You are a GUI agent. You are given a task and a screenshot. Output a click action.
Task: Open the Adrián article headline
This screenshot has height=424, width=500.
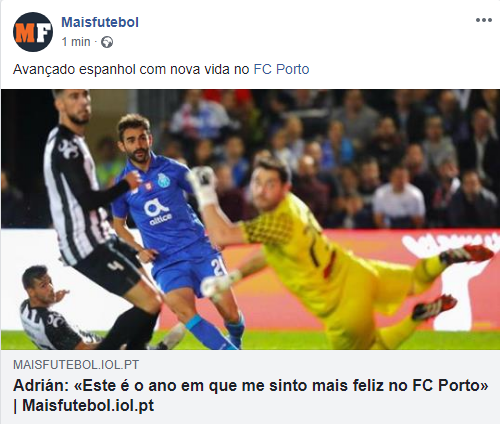[x=251, y=395]
